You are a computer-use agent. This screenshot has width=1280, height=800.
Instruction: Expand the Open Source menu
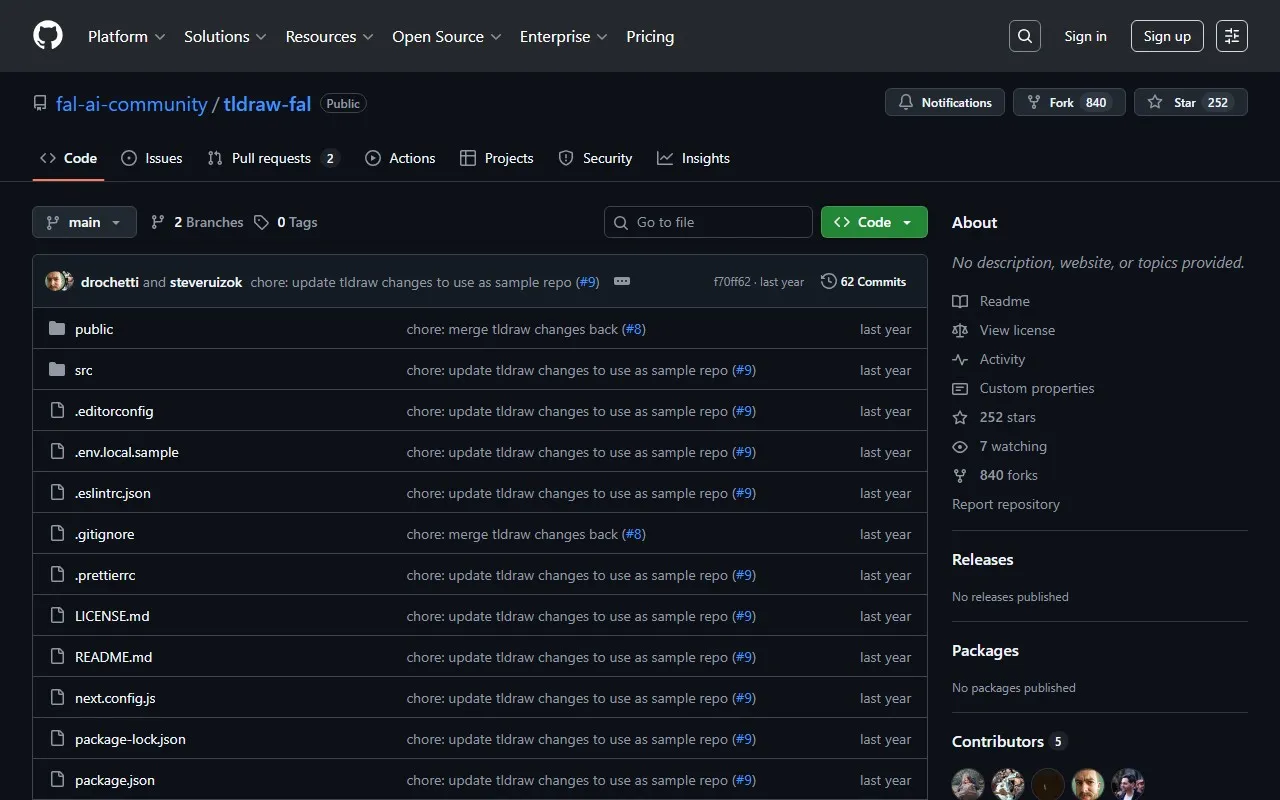click(446, 36)
